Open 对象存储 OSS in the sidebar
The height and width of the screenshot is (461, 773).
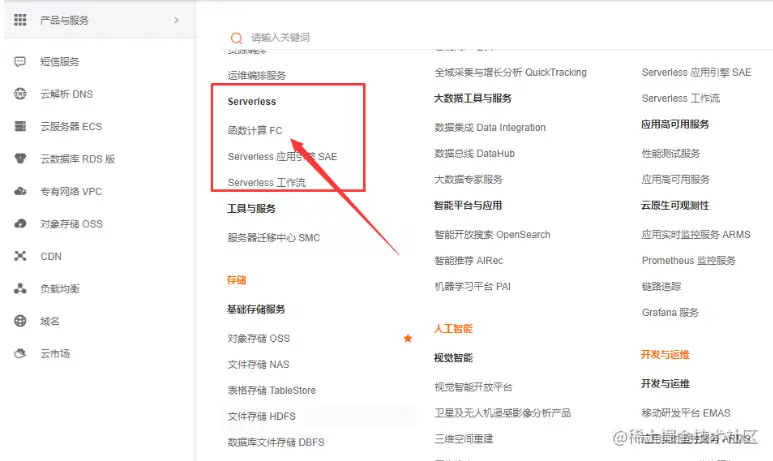click(x=71, y=224)
